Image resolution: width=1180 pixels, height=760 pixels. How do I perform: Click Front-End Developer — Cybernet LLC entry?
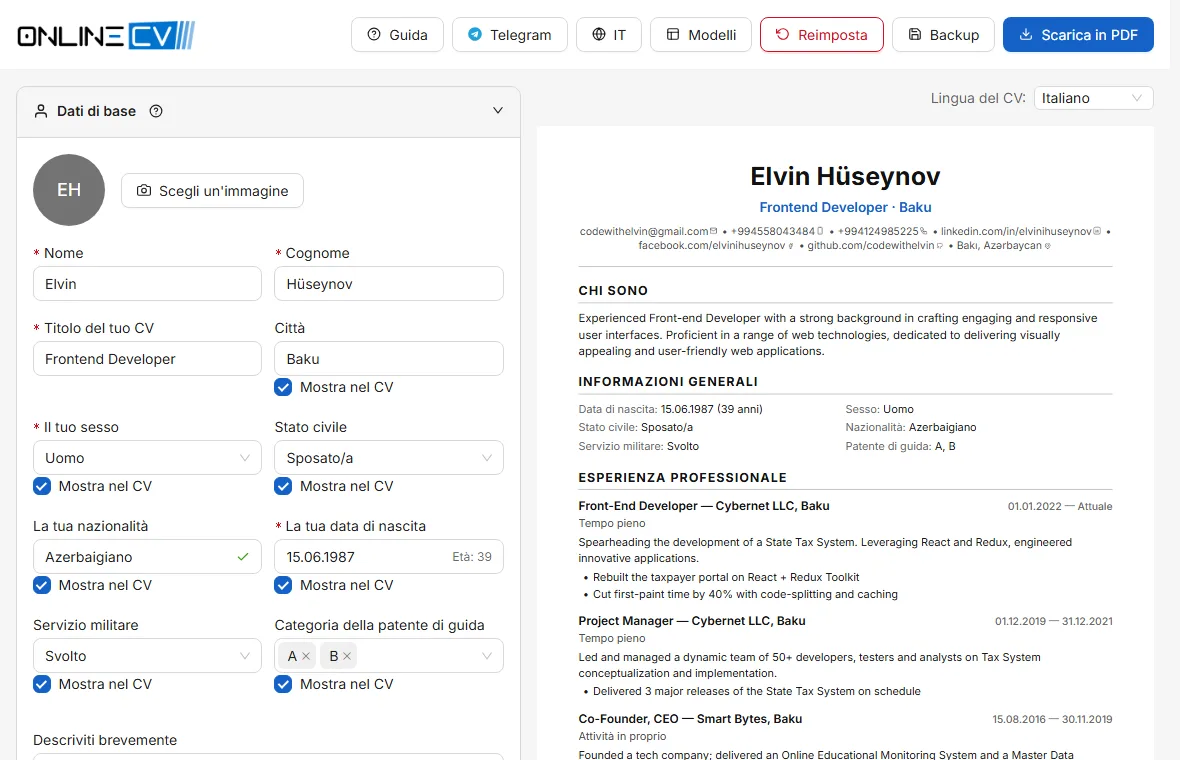(x=704, y=506)
